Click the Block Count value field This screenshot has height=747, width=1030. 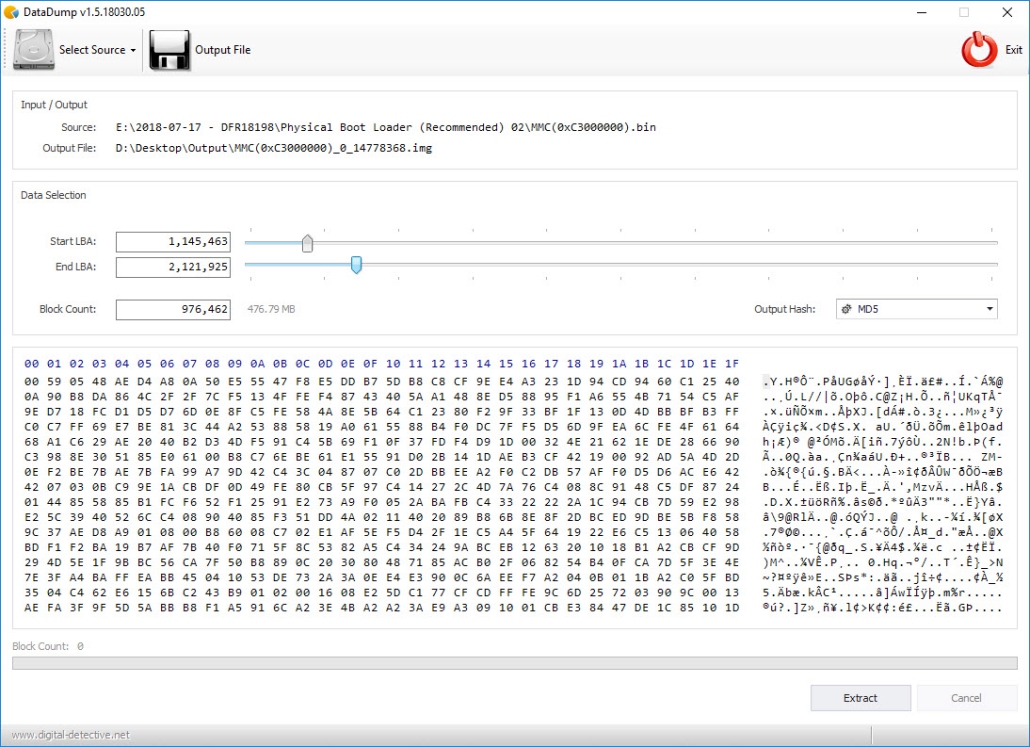(173, 310)
